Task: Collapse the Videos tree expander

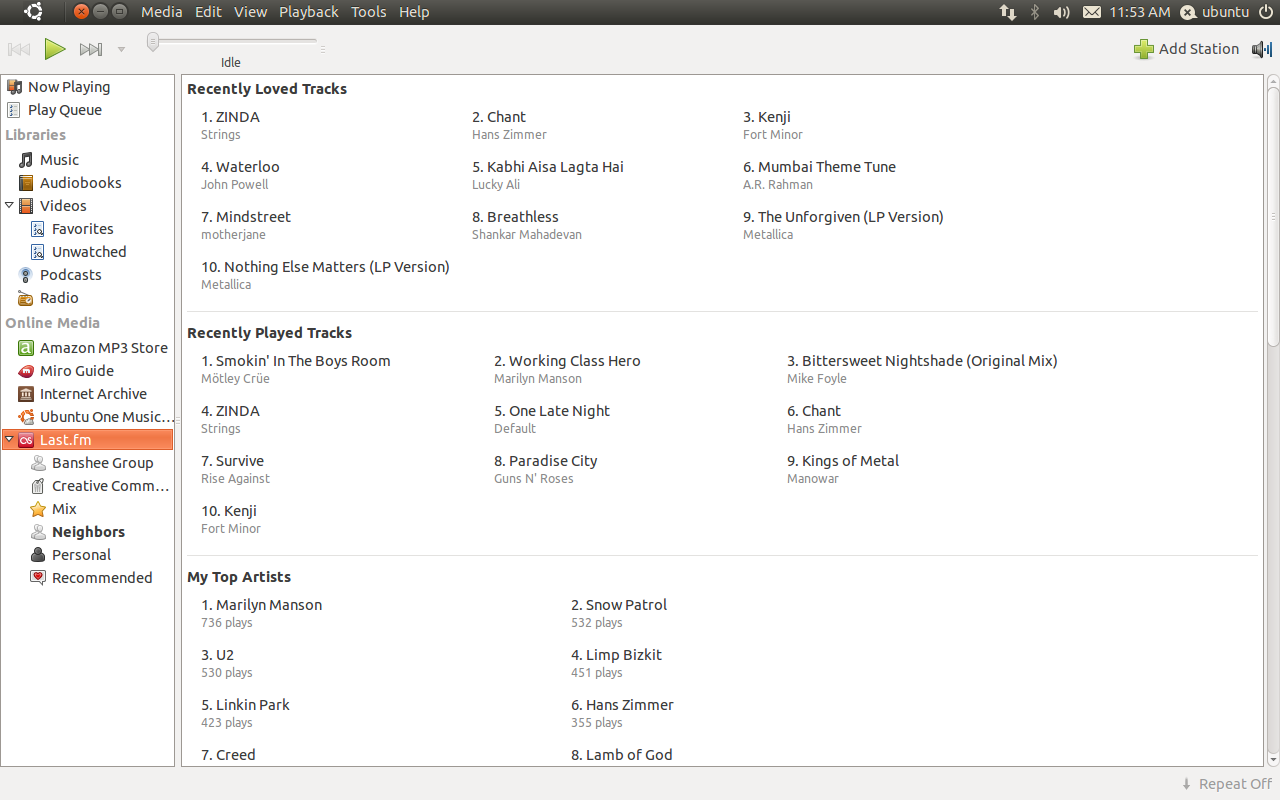Action: pyautogui.click(x=9, y=205)
